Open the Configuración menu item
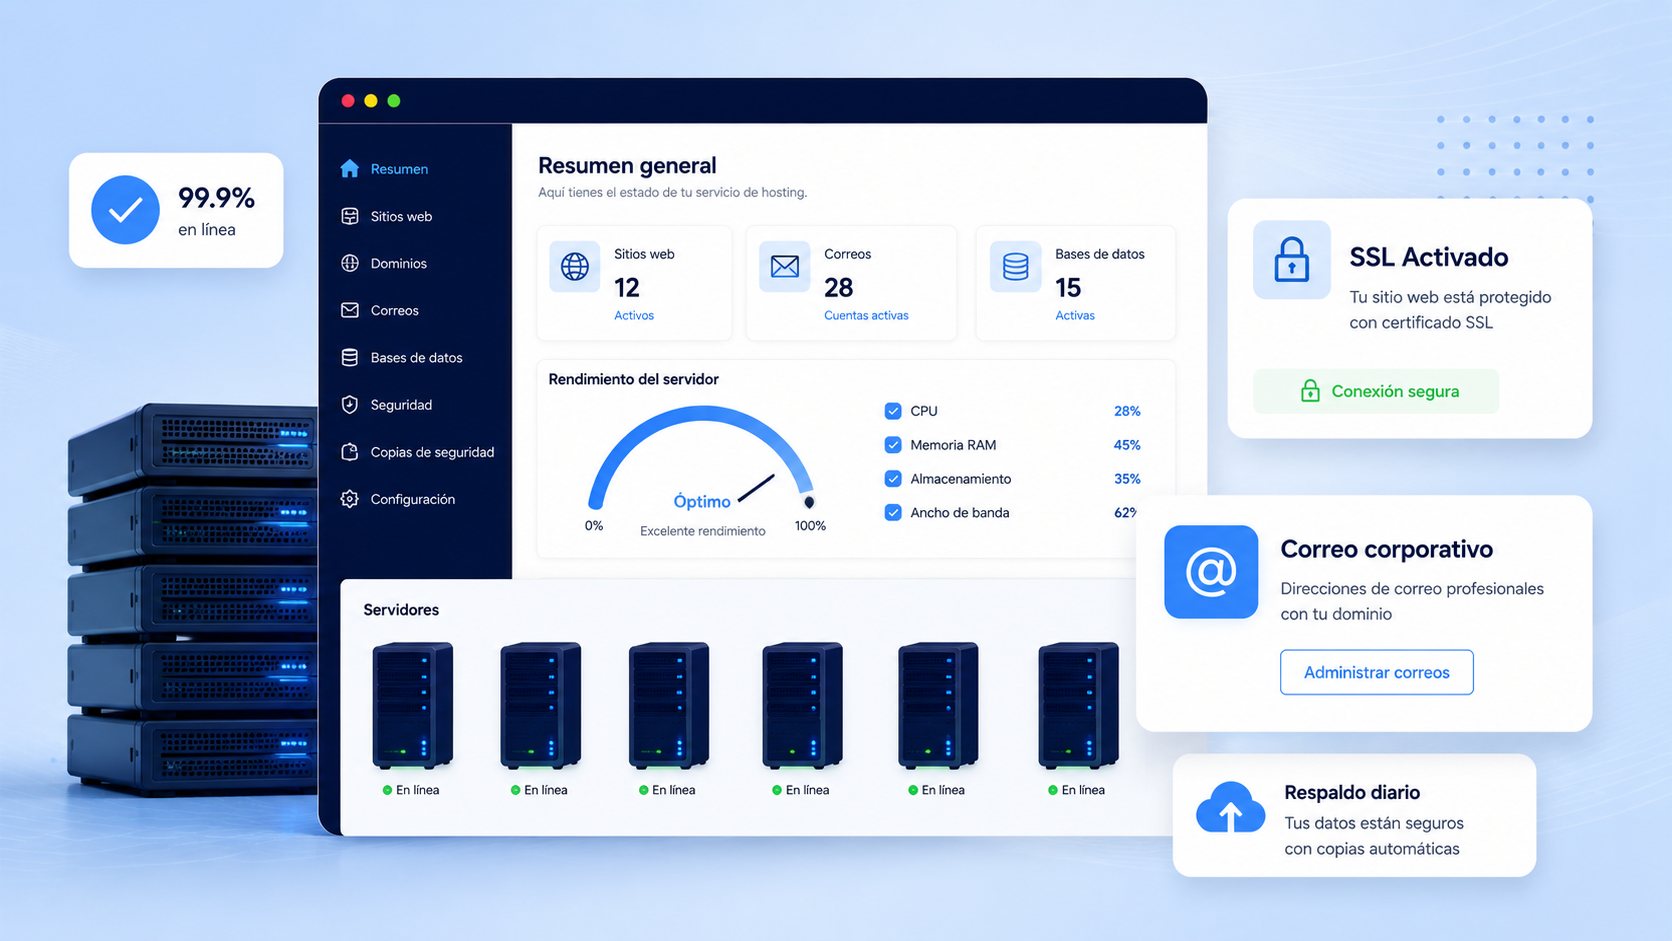 [412, 499]
